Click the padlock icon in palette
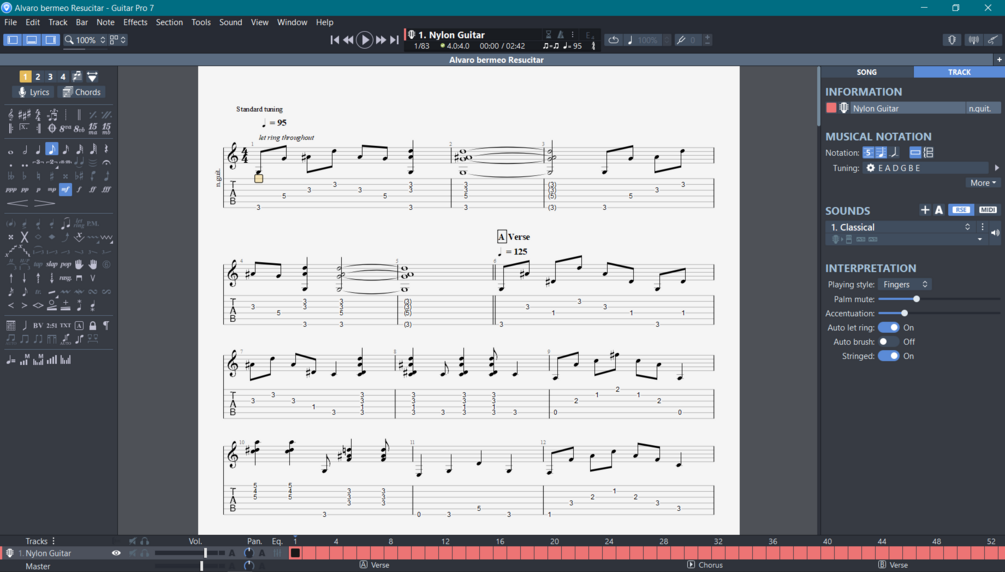1005x572 pixels. (93, 326)
